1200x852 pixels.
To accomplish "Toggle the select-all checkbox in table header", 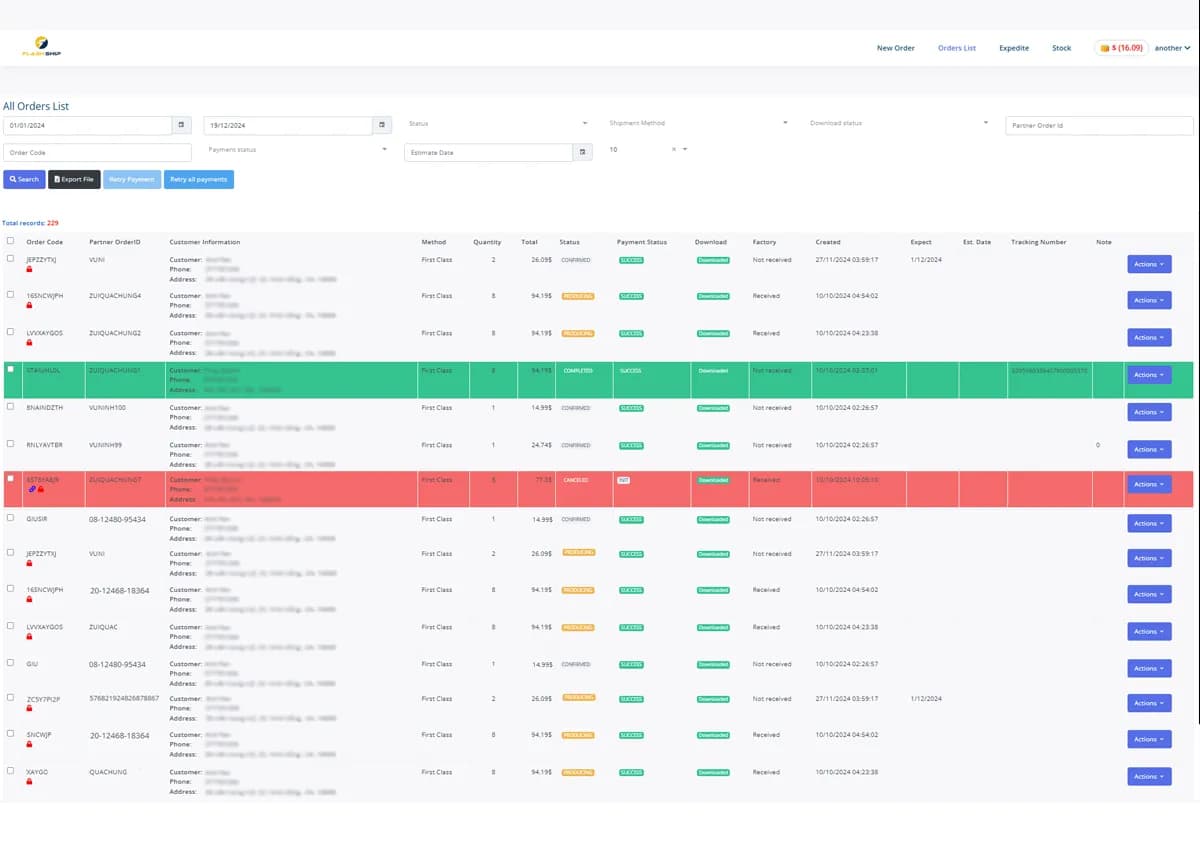I will (10, 241).
